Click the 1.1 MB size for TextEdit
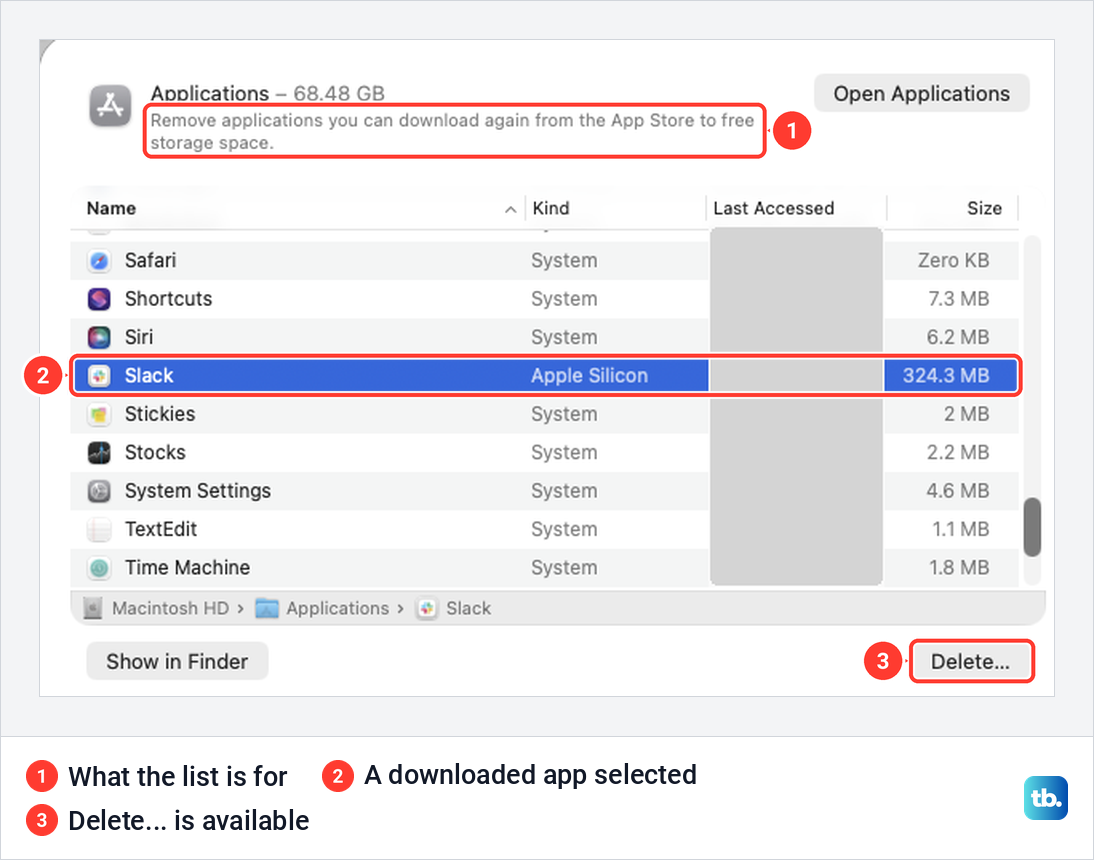Viewport: 1094px width, 860px height. tap(961, 529)
